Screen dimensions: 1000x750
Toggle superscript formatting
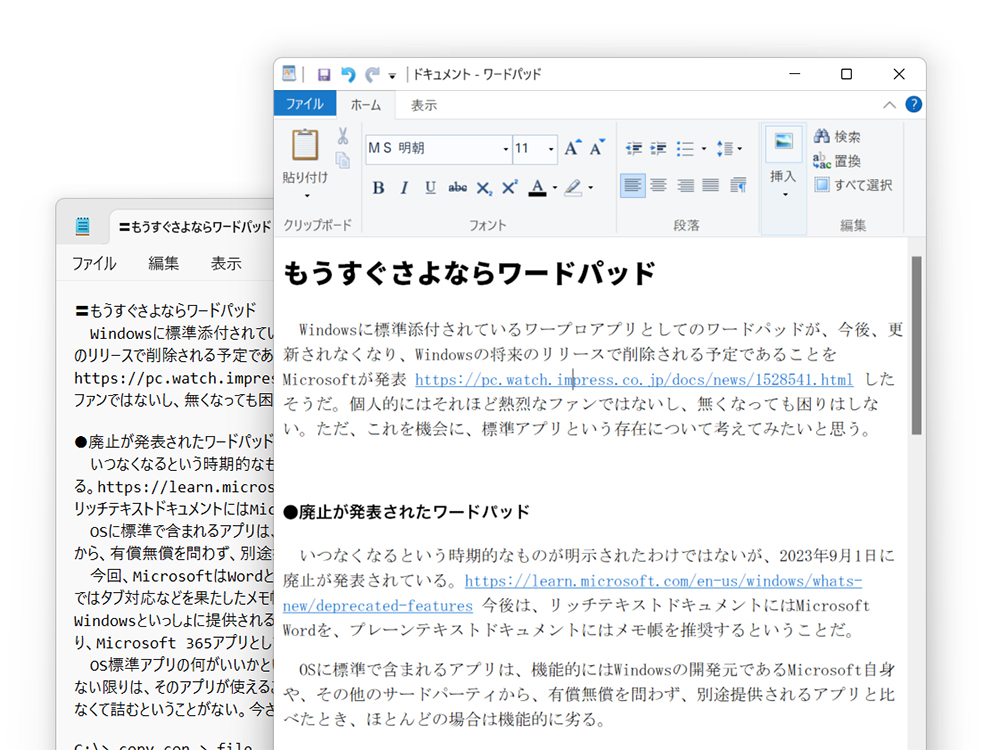[x=510, y=188]
